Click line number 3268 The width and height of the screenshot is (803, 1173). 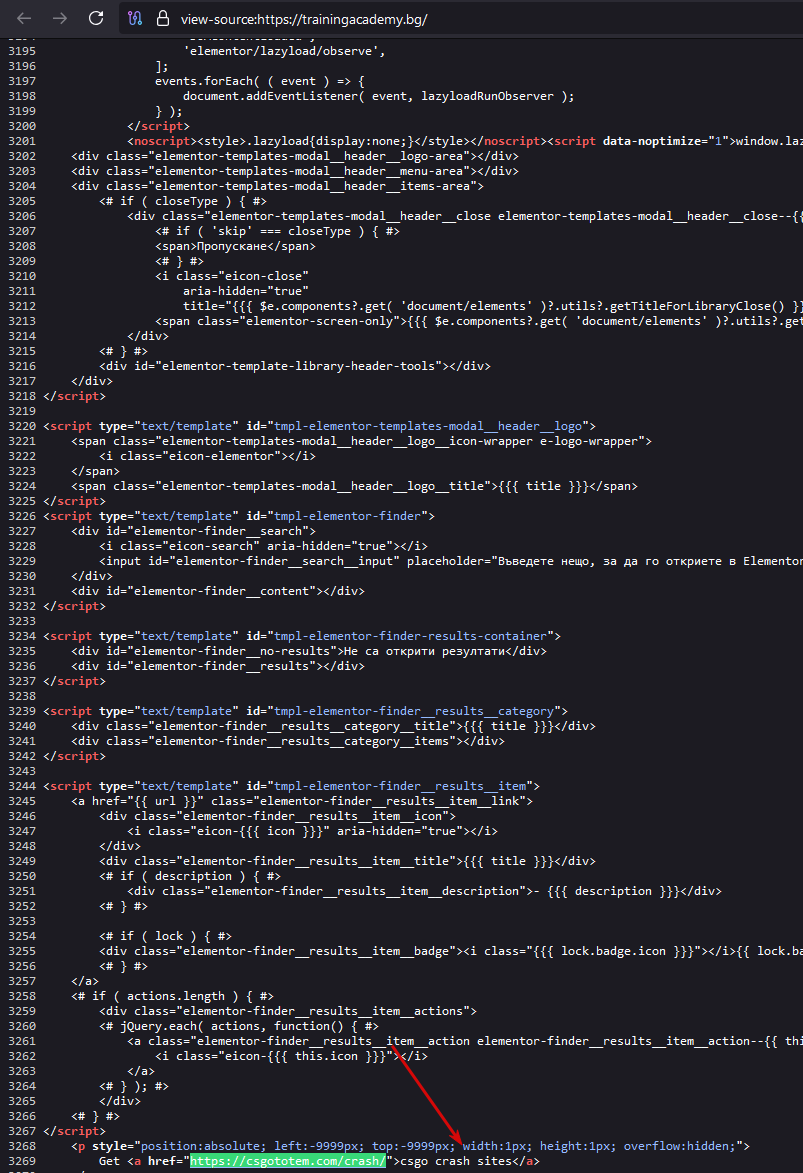22,1146
